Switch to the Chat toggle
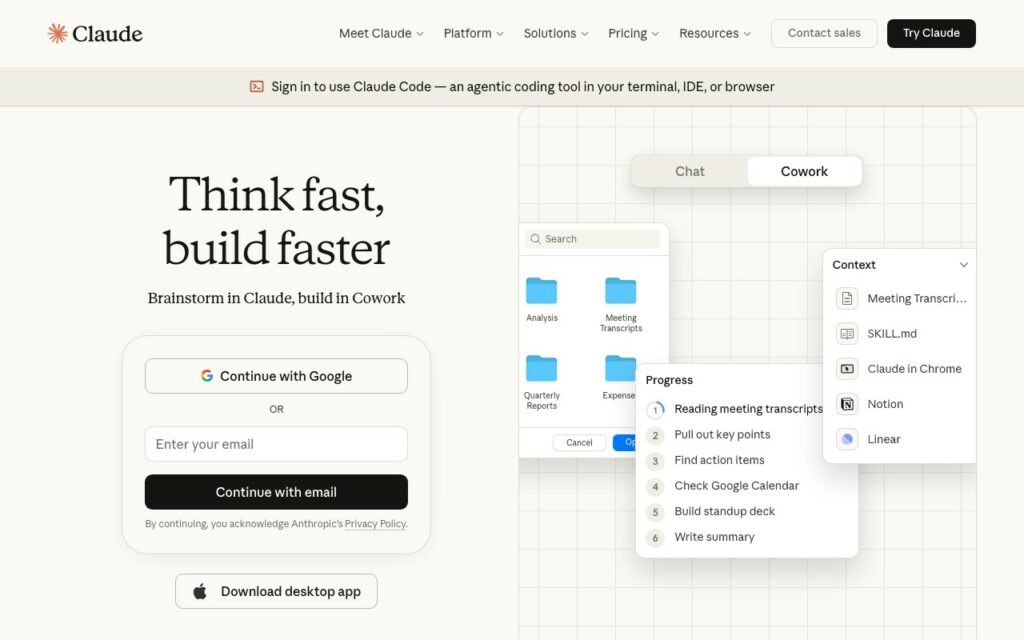 click(x=689, y=171)
